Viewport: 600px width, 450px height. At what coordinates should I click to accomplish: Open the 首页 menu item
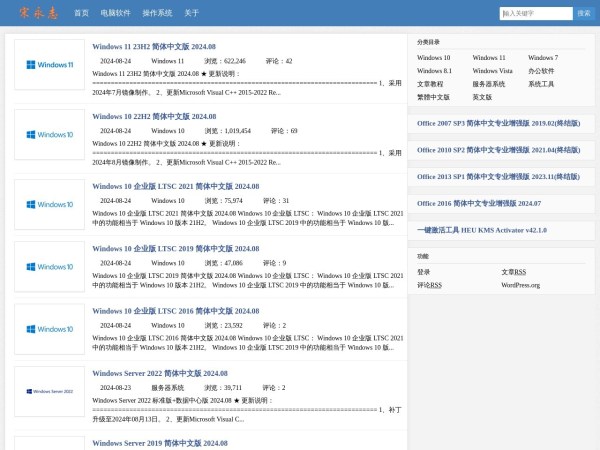pos(81,14)
